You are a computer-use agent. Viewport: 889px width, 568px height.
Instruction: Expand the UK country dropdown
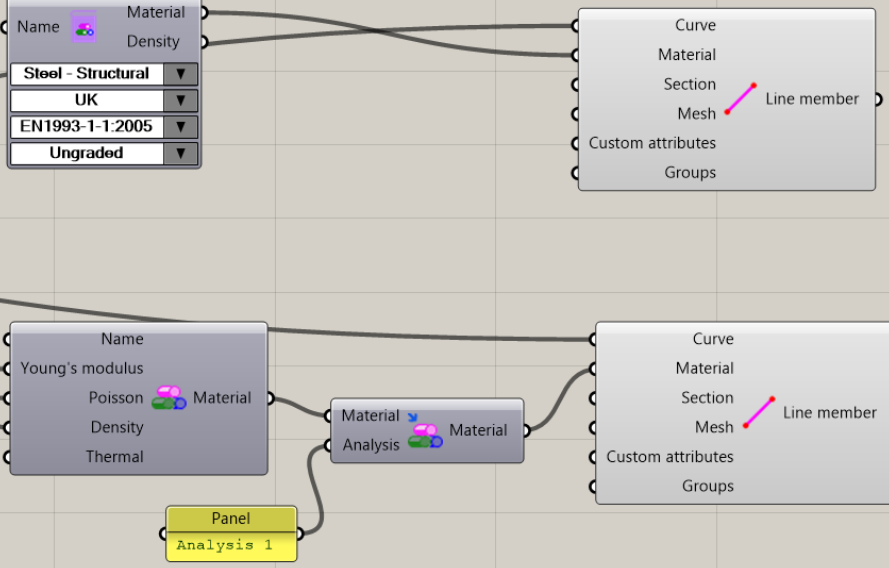180,101
